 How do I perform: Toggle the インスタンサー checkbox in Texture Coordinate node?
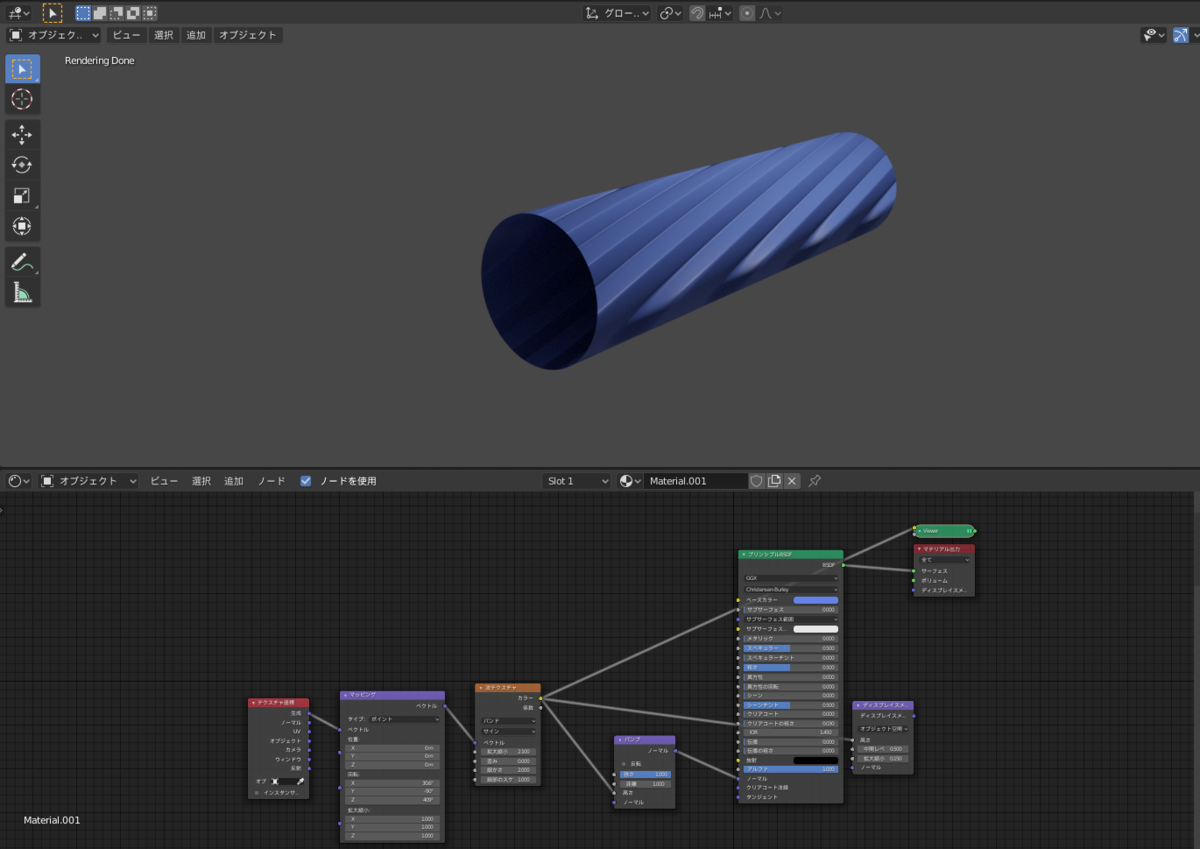click(256, 792)
